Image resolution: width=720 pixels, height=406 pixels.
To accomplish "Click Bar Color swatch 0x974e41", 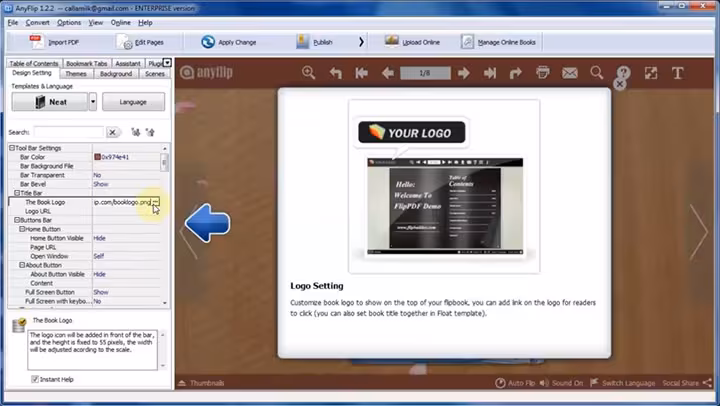I will [97, 157].
